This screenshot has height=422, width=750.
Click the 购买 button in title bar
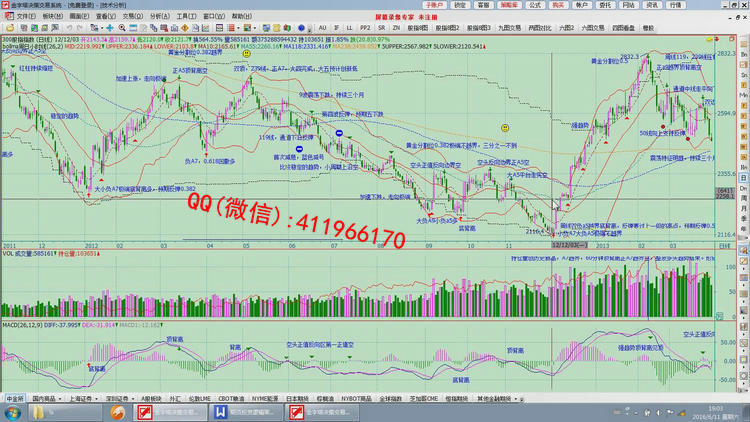[558, 5]
